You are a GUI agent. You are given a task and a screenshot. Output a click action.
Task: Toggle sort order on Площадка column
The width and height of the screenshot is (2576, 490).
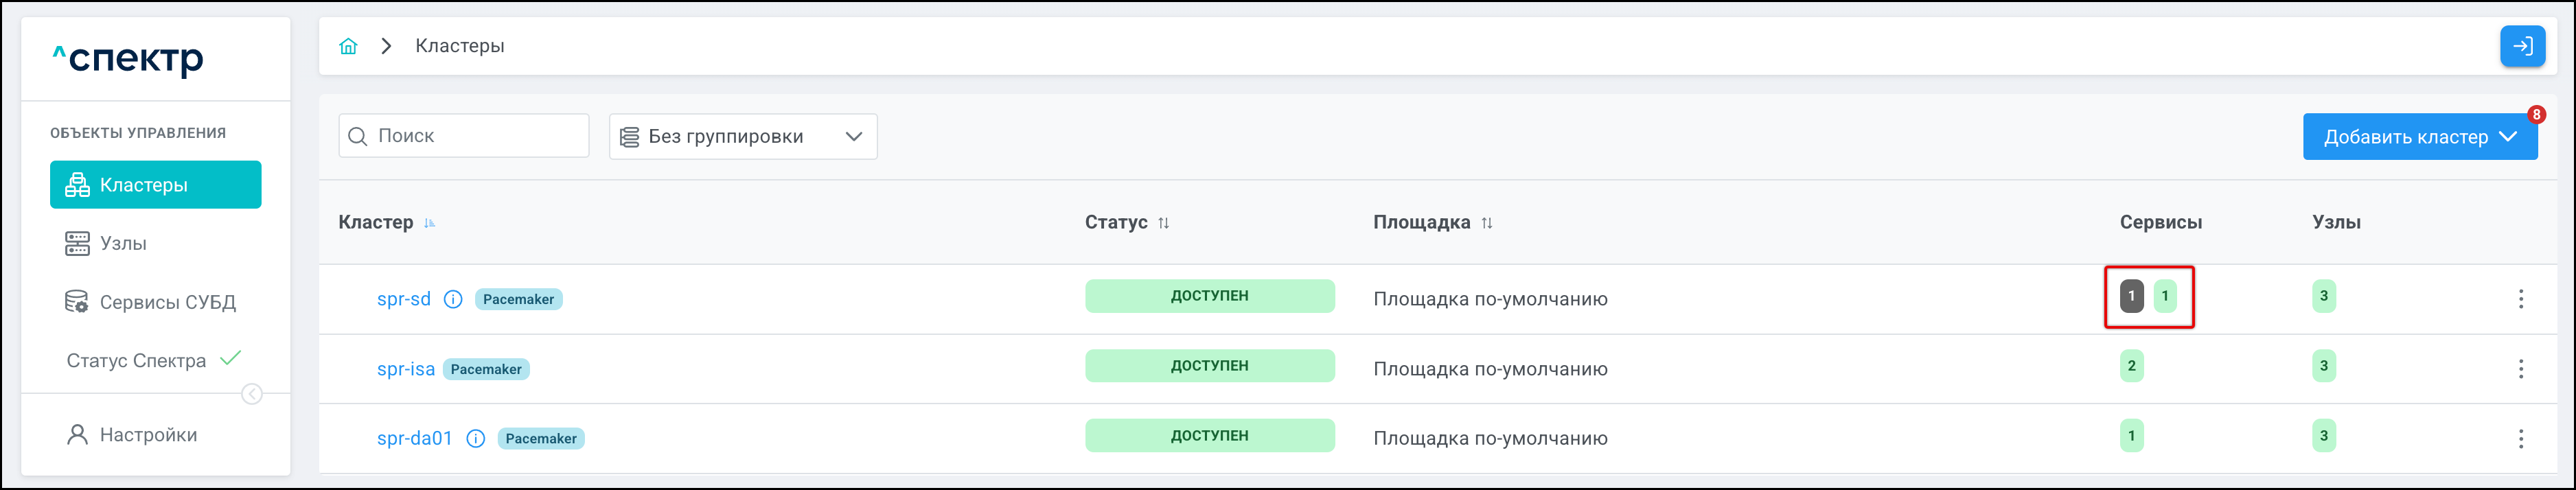tap(1487, 223)
